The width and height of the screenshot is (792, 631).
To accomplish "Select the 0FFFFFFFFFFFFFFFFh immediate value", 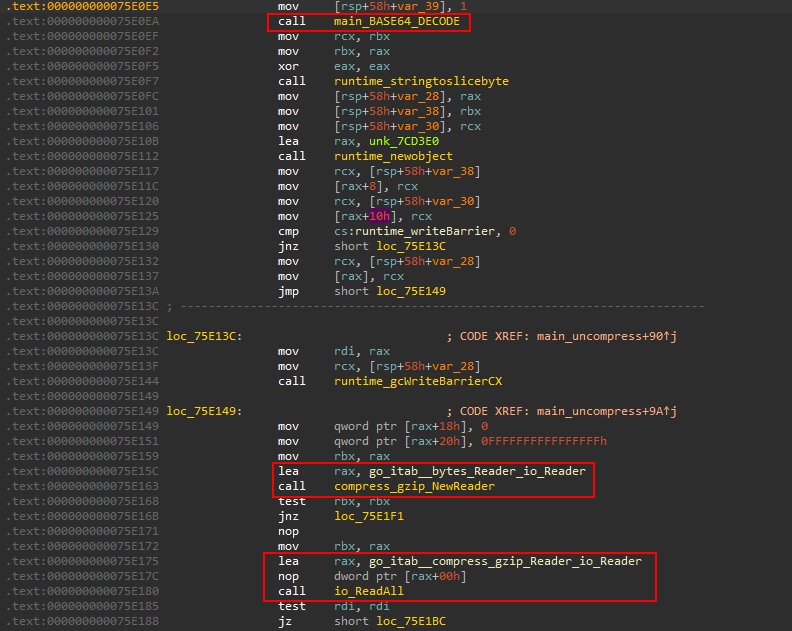I will coord(543,442).
